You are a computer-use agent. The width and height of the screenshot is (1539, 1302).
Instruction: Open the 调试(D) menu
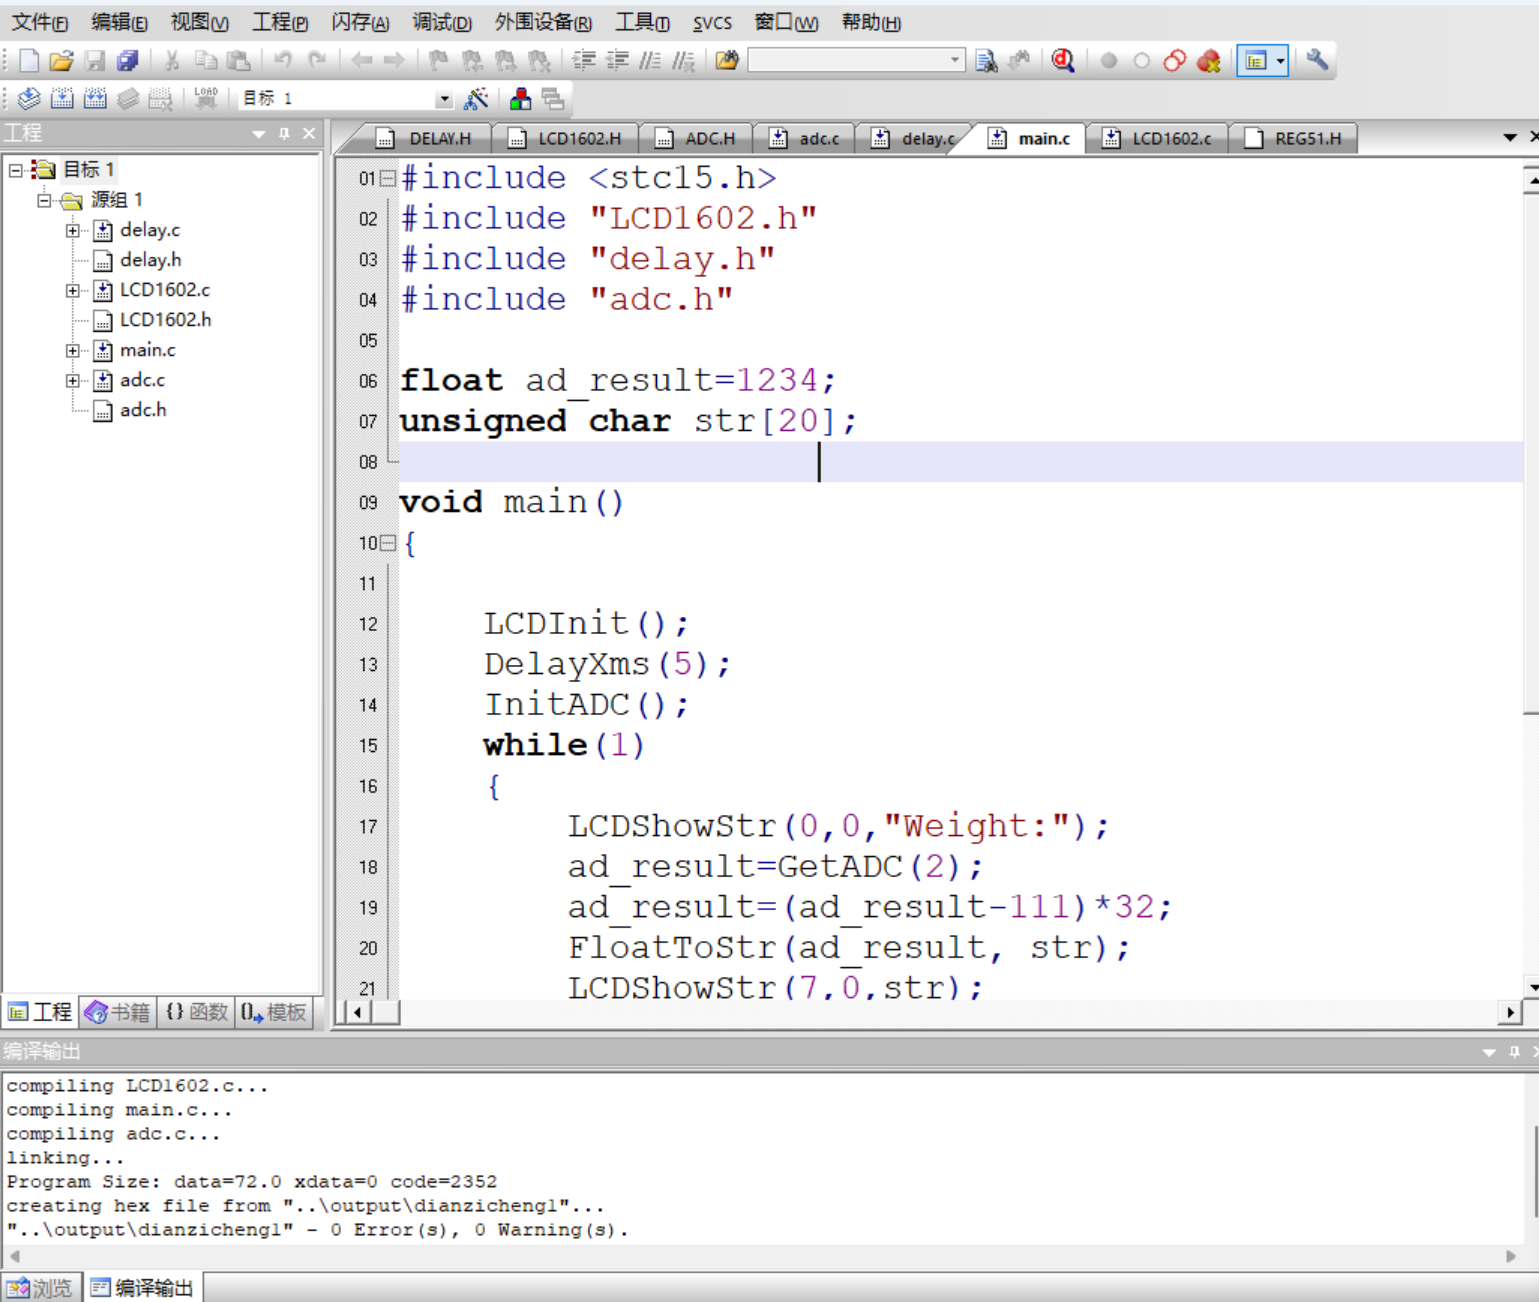442,22
